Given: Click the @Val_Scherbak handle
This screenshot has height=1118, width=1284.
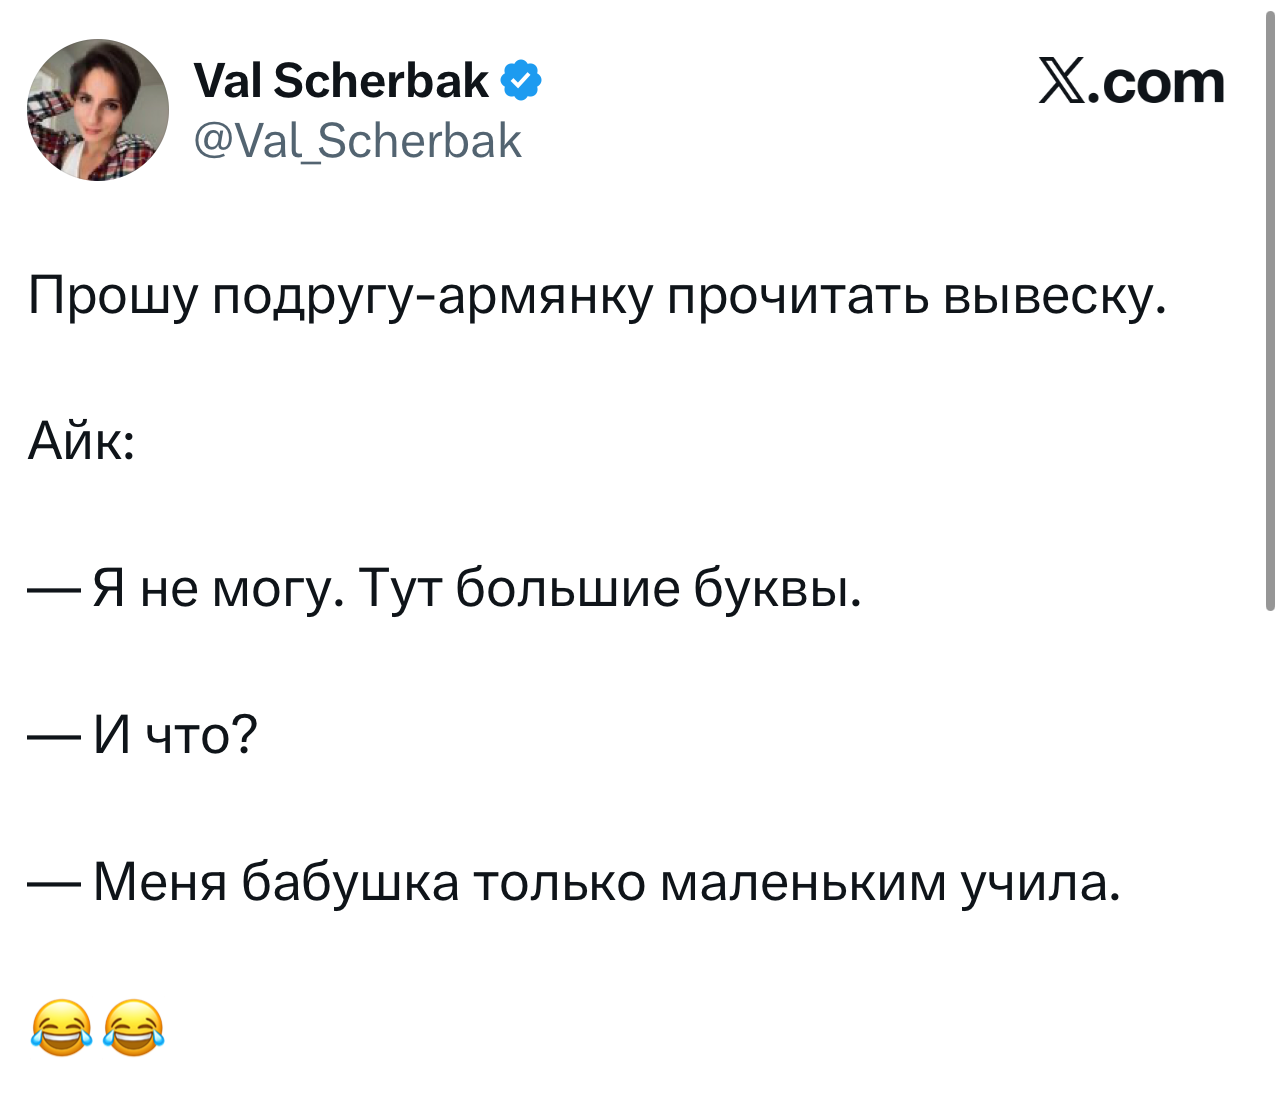Looking at the screenshot, I should [x=358, y=141].
